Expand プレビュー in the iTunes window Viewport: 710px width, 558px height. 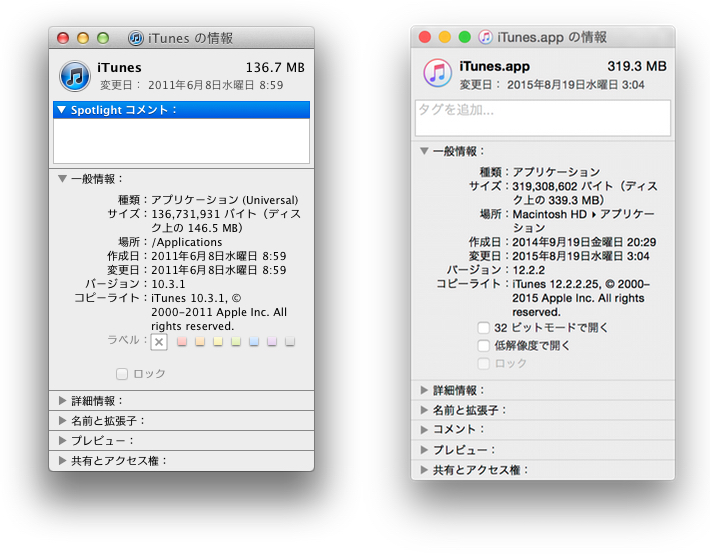pyautogui.click(x=62, y=440)
